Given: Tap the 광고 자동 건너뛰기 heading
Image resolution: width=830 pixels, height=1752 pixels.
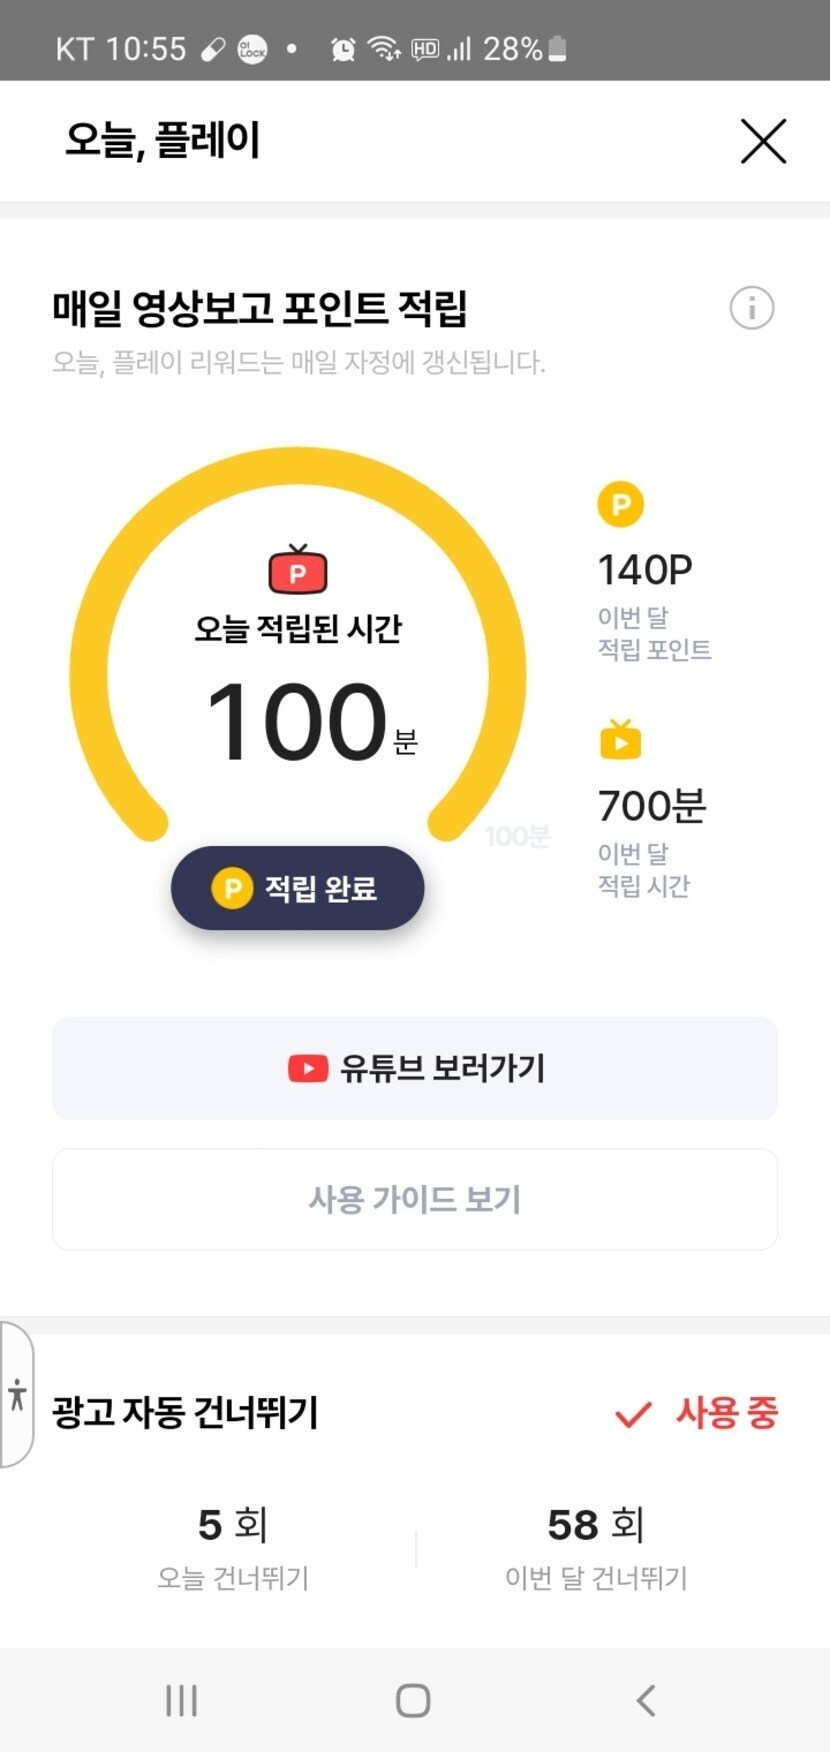Looking at the screenshot, I should click(x=185, y=1413).
